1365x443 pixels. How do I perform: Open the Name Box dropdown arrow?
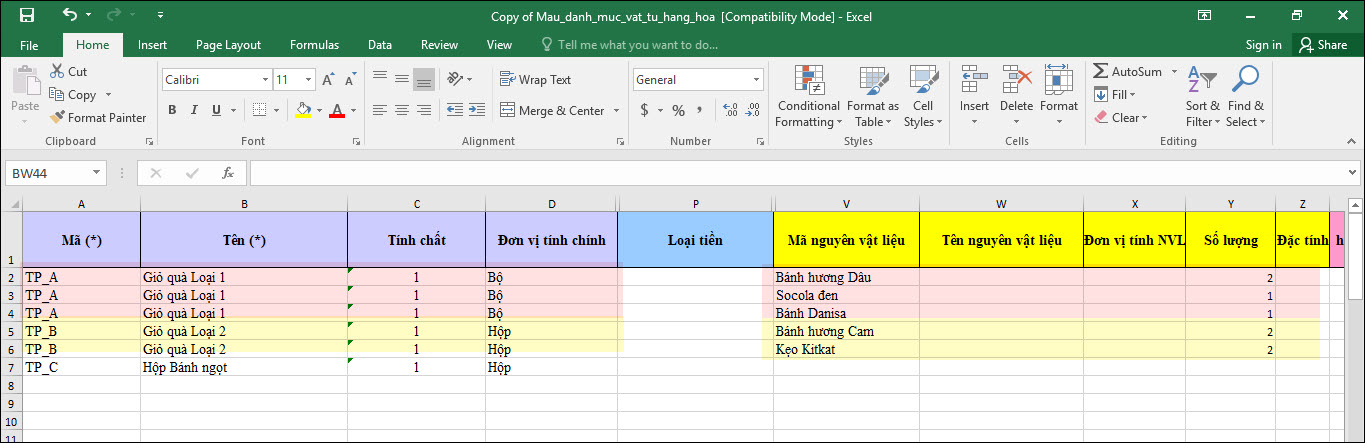[x=97, y=173]
